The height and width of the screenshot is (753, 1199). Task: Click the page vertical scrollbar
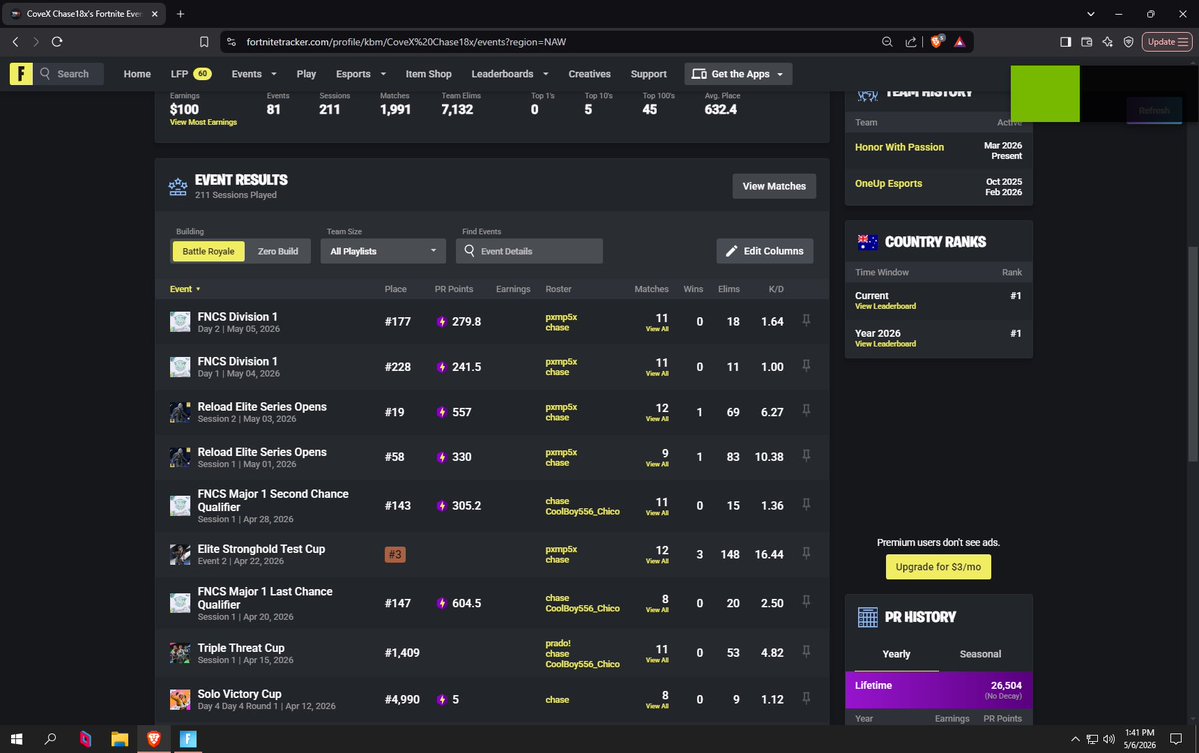[1193, 352]
